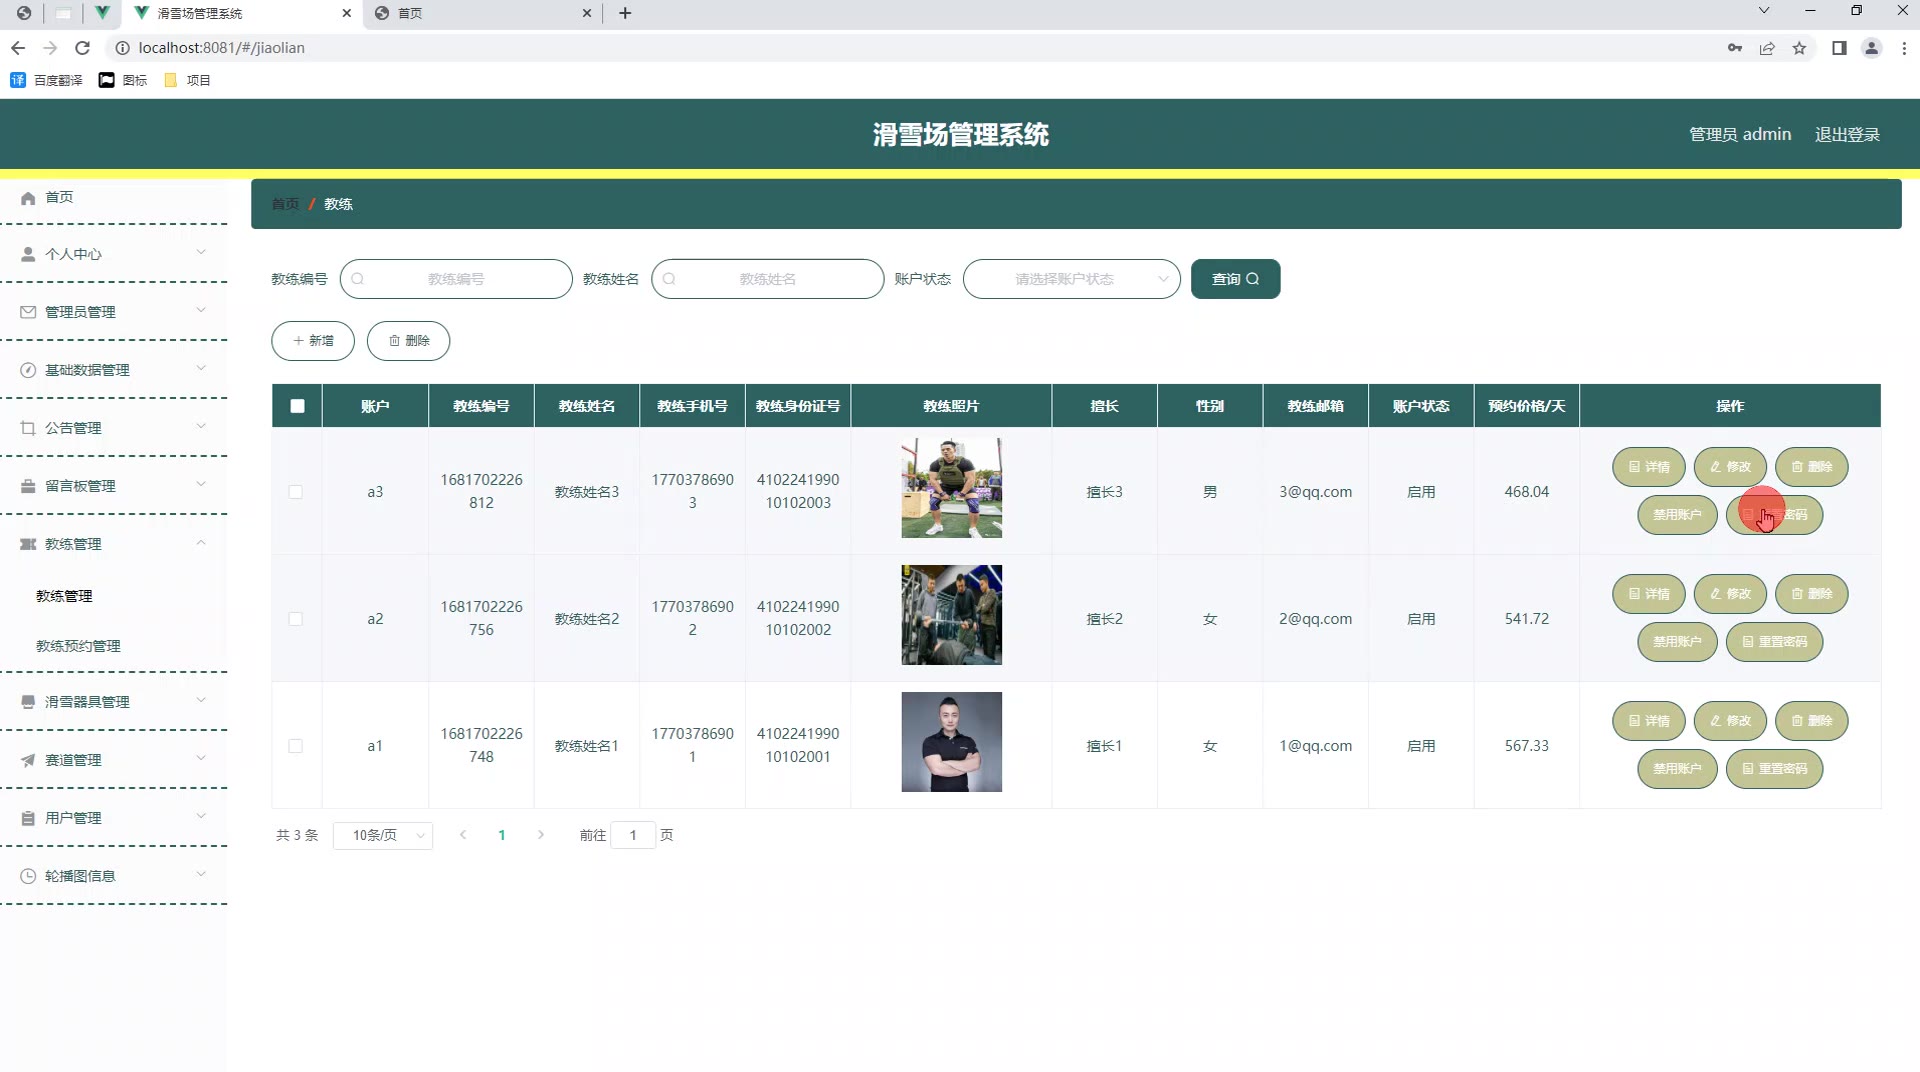Screen dimensions: 1920x1072
Task: Click the 前往 page number input
Action: (x=633, y=835)
